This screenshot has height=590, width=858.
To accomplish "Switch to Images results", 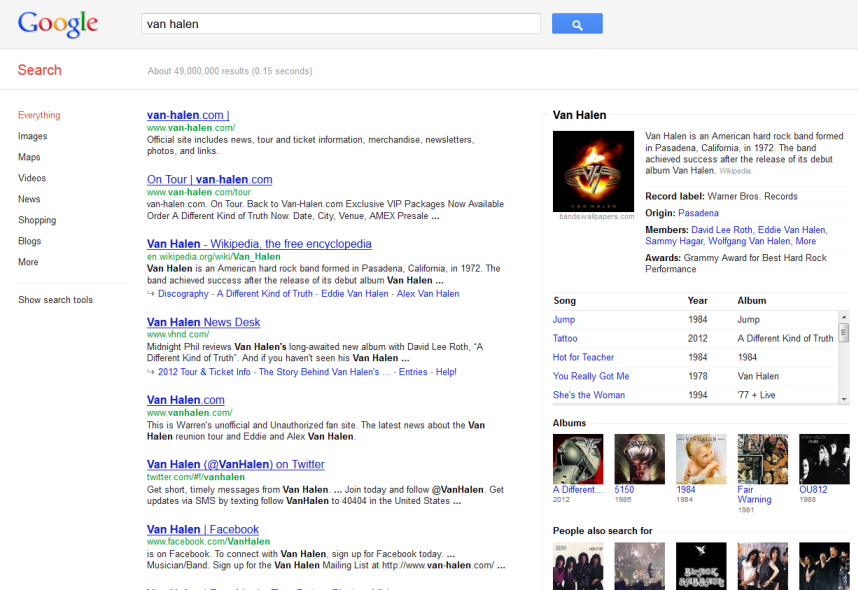I will point(32,136).
